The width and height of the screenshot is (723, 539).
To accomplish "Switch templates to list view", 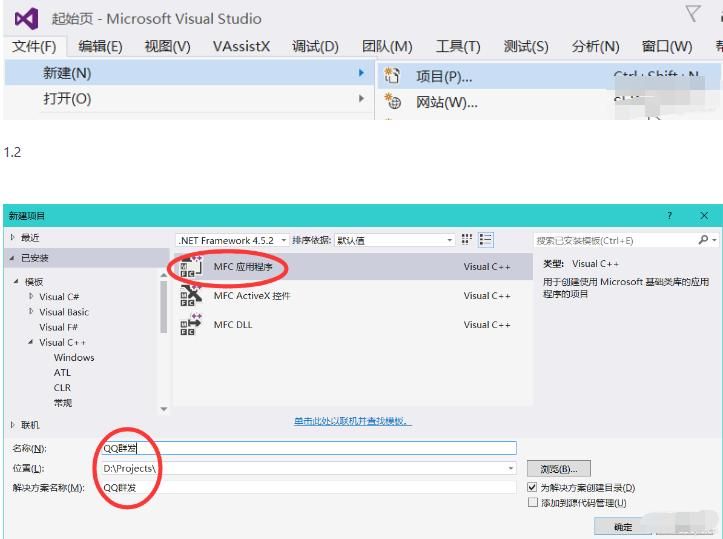I will [x=486, y=239].
